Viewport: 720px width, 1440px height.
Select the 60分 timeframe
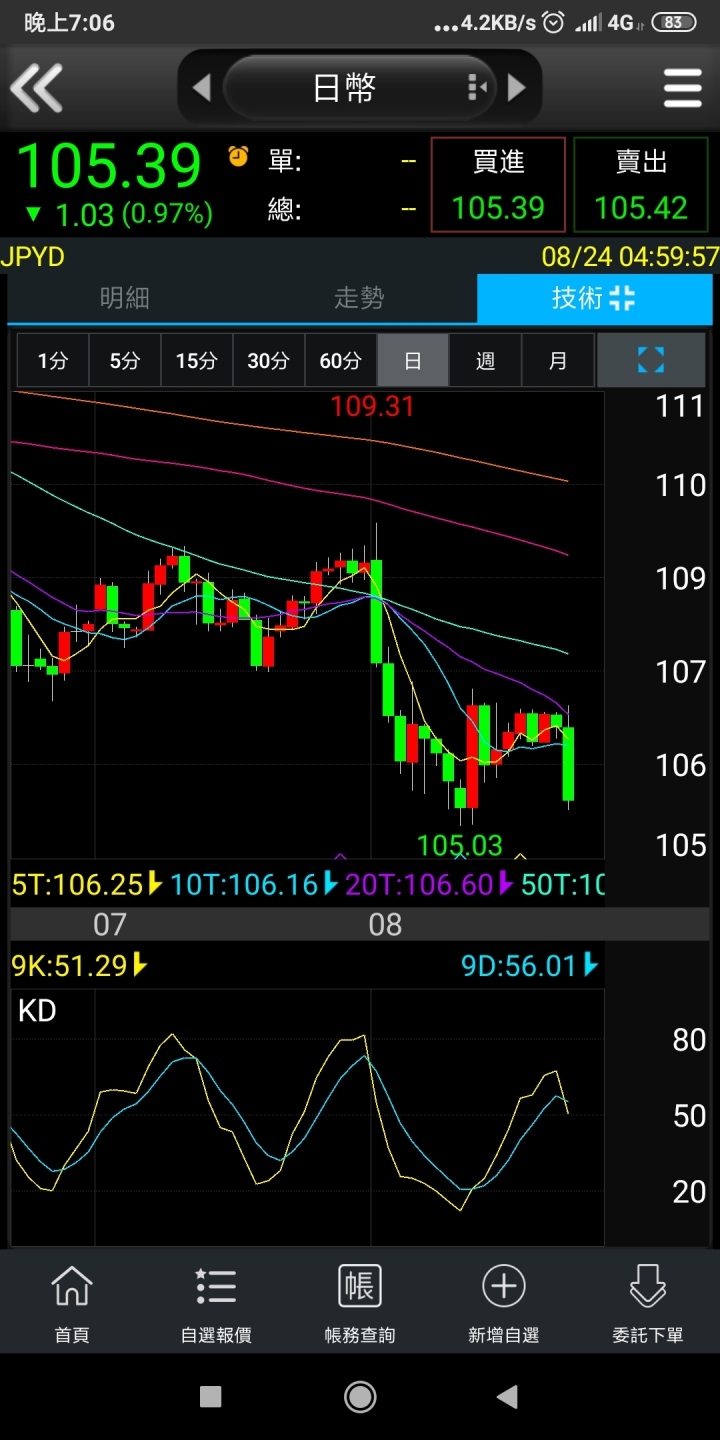(341, 360)
